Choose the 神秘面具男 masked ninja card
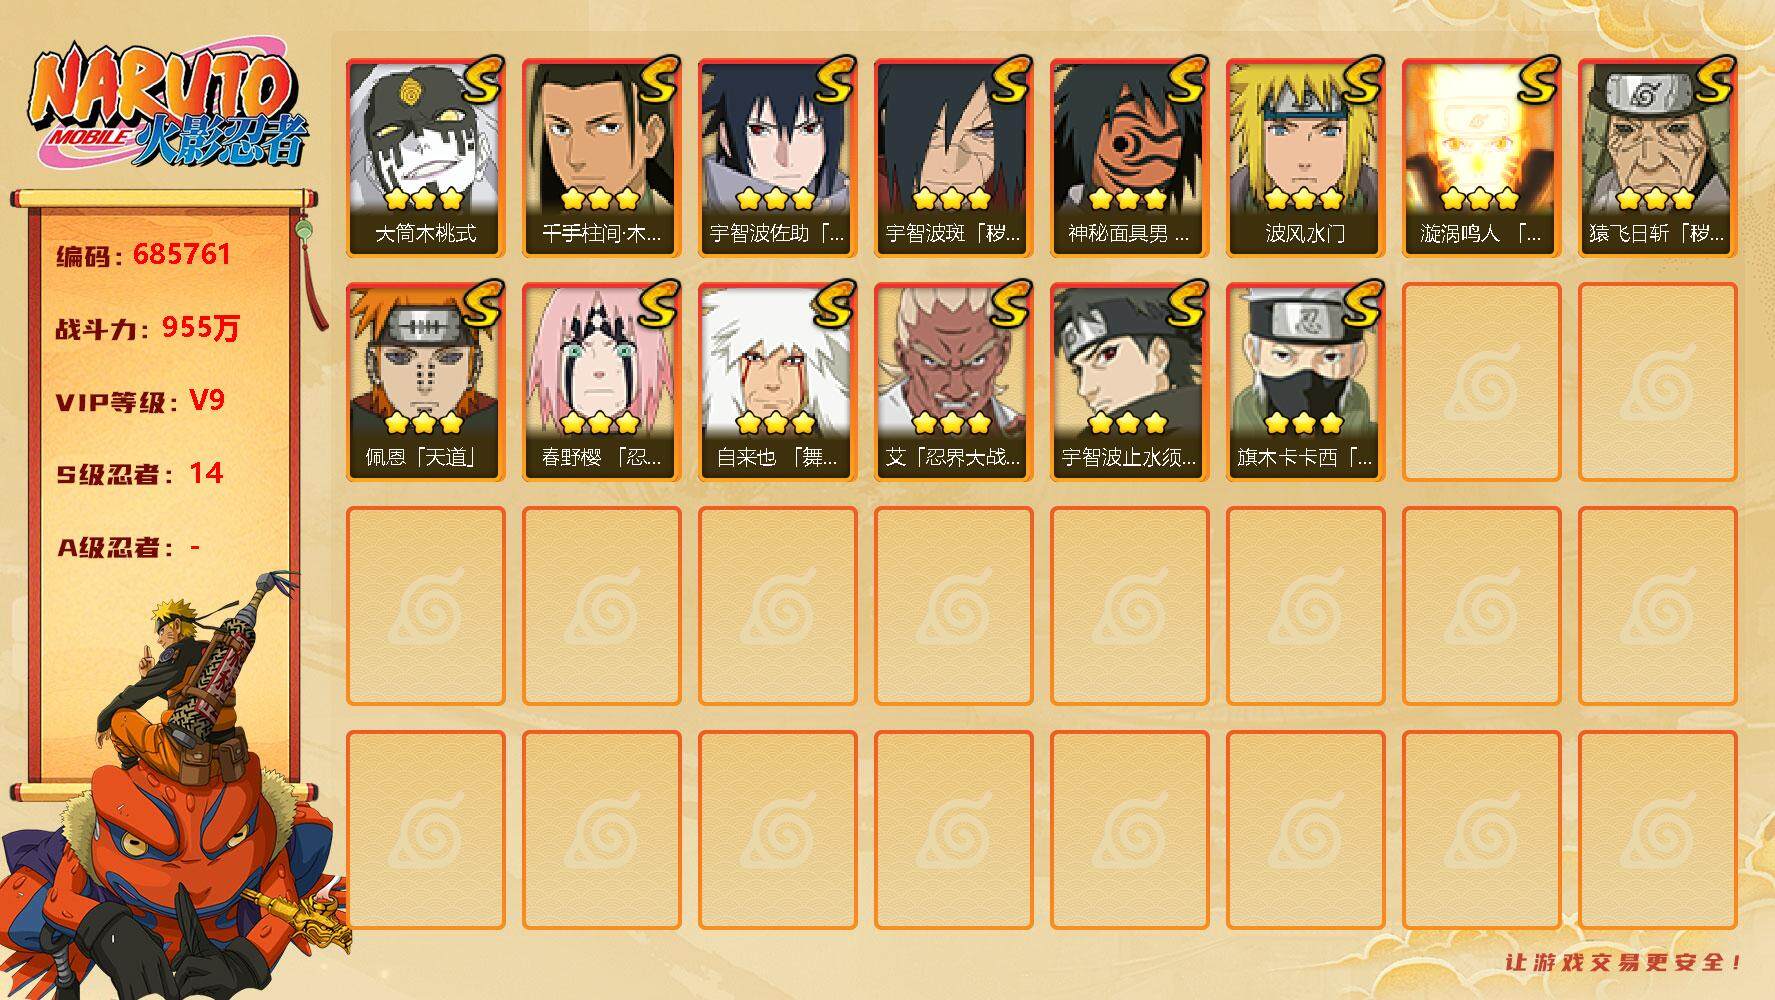Image resolution: width=1775 pixels, height=1000 pixels. [x=1130, y=158]
